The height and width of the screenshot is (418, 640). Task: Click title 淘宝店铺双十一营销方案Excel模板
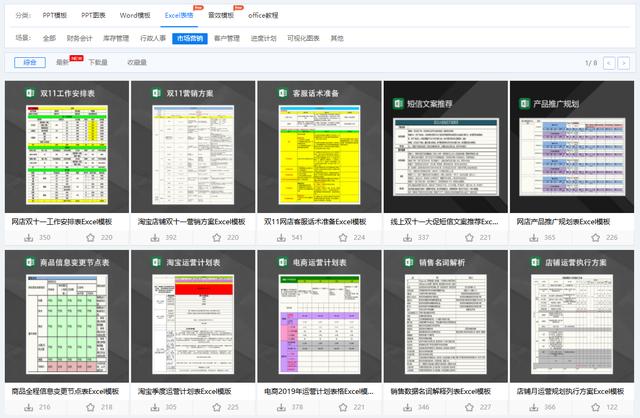(191, 222)
